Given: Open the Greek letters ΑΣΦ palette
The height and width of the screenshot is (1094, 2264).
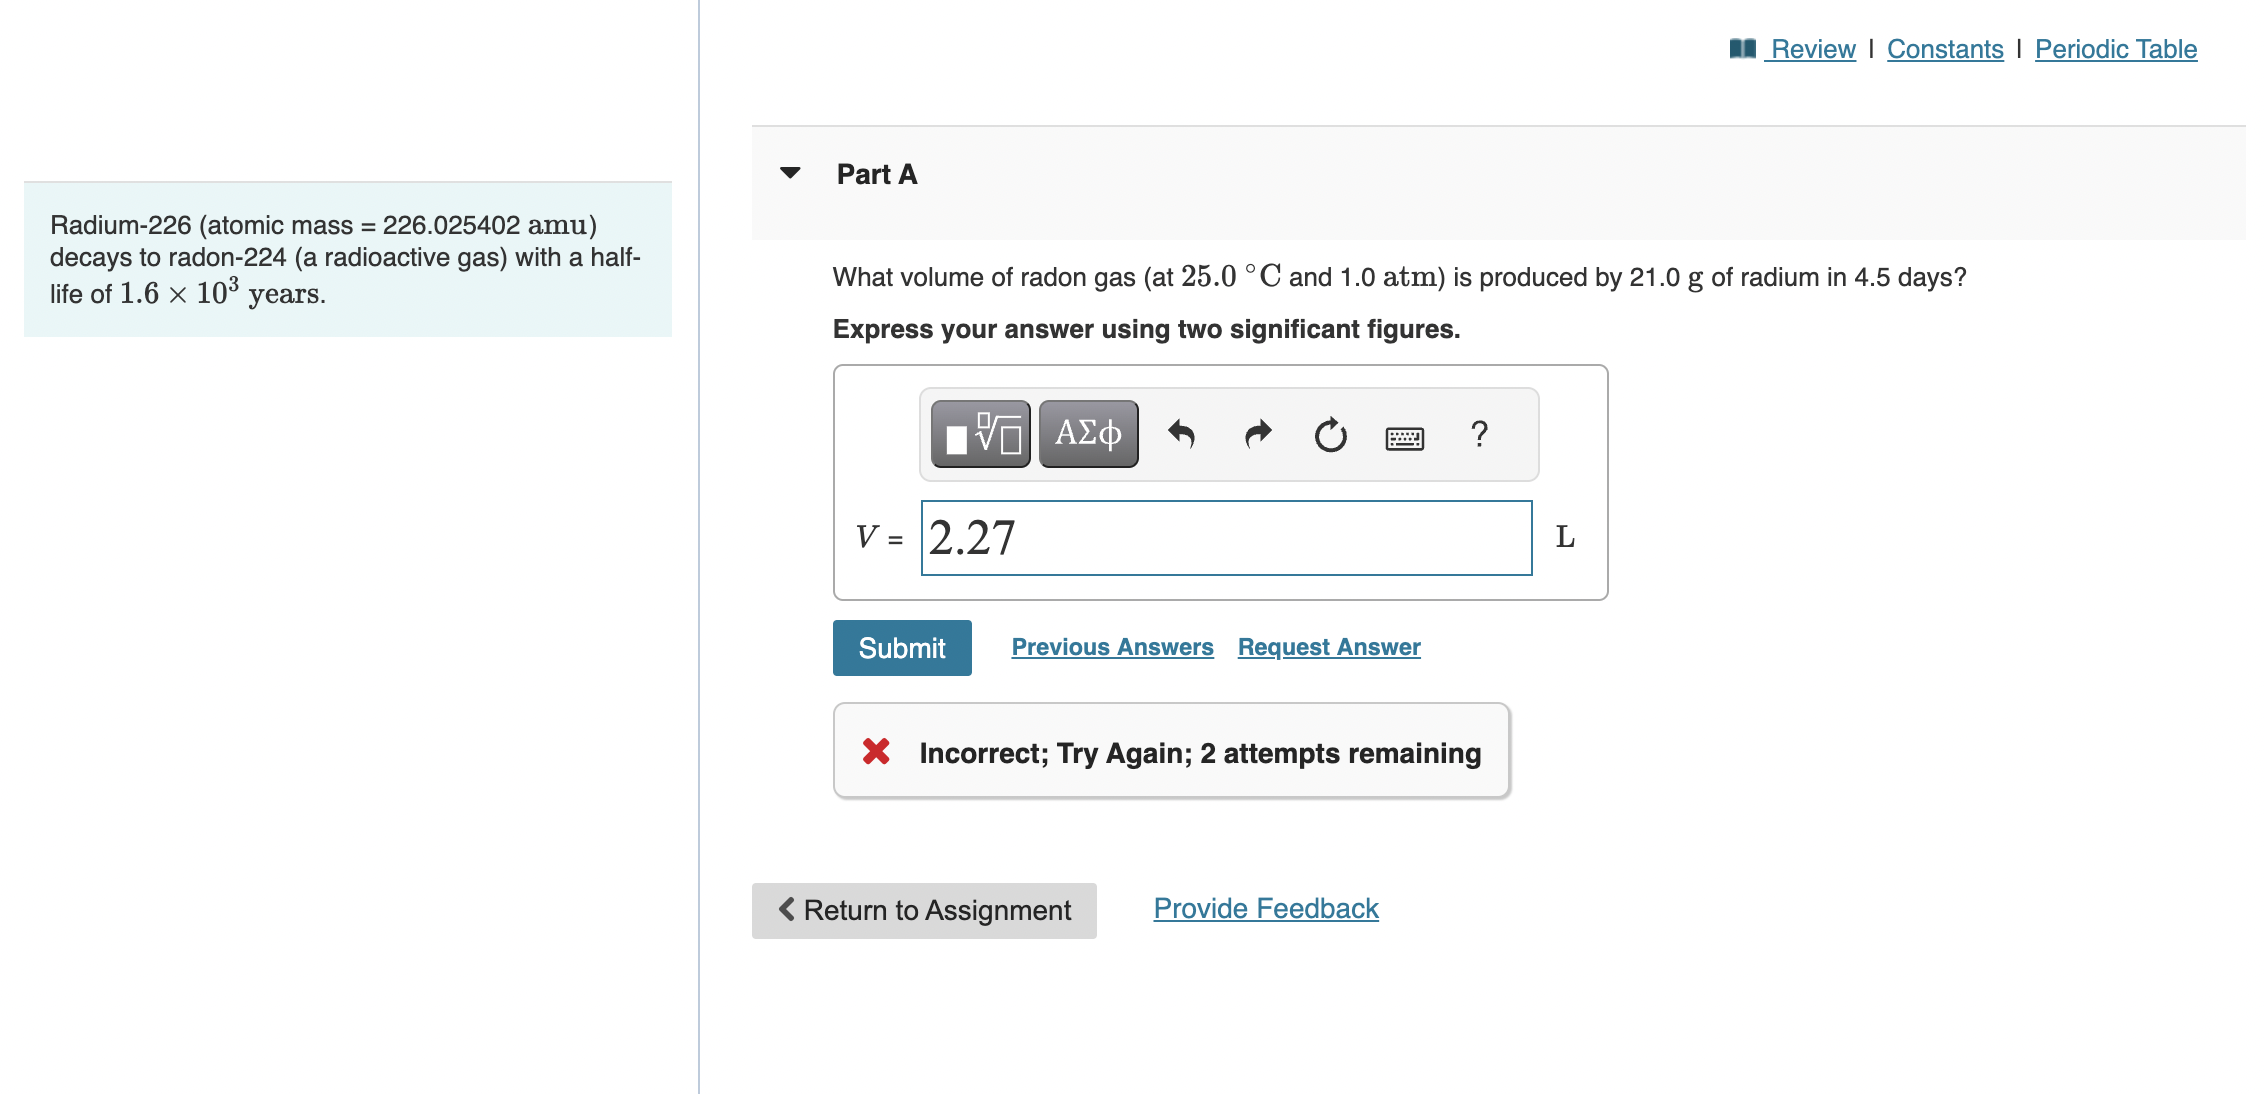Looking at the screenshot, I should (1087, 433).
